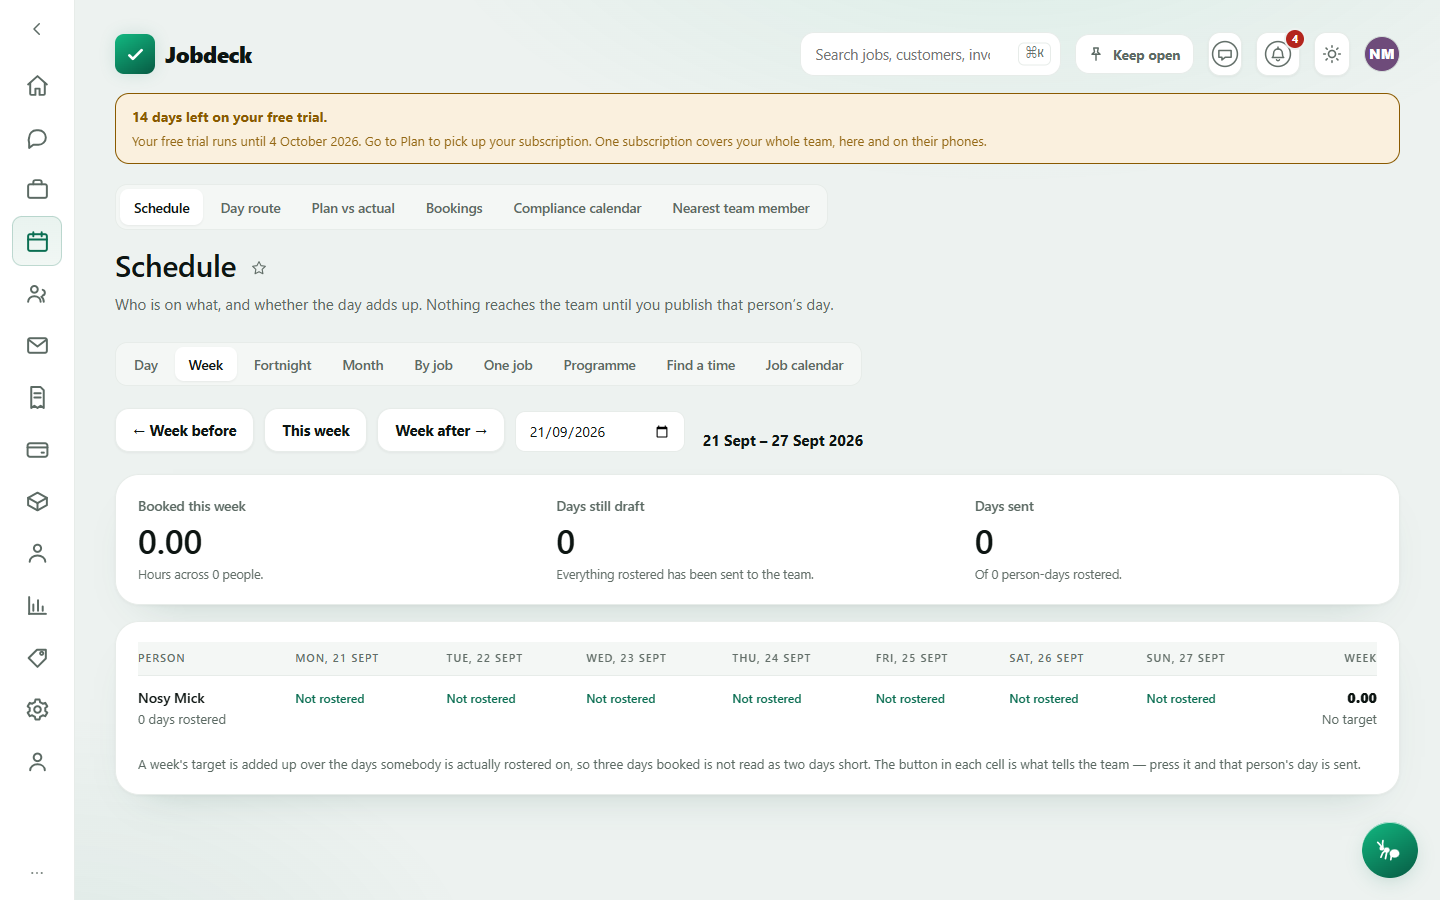Click the Jobdeck green check logo
This screenshot has width=1440, height=900.
coord(135,54)
